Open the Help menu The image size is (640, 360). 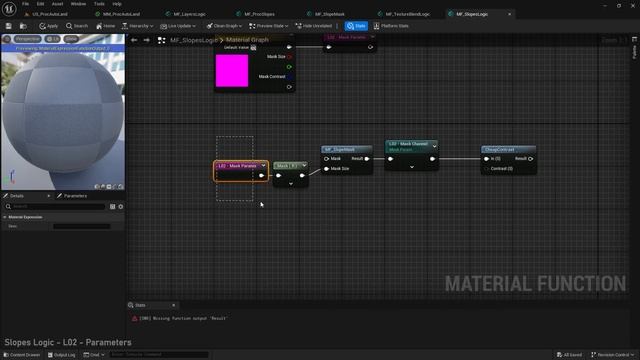pos(117,4)
